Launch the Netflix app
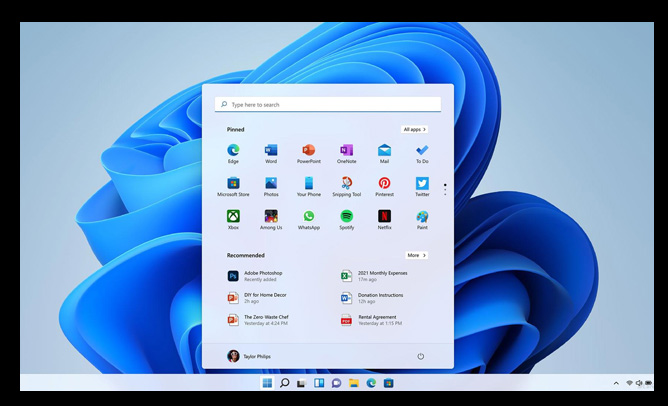The image size is (668, 406). 384,220
